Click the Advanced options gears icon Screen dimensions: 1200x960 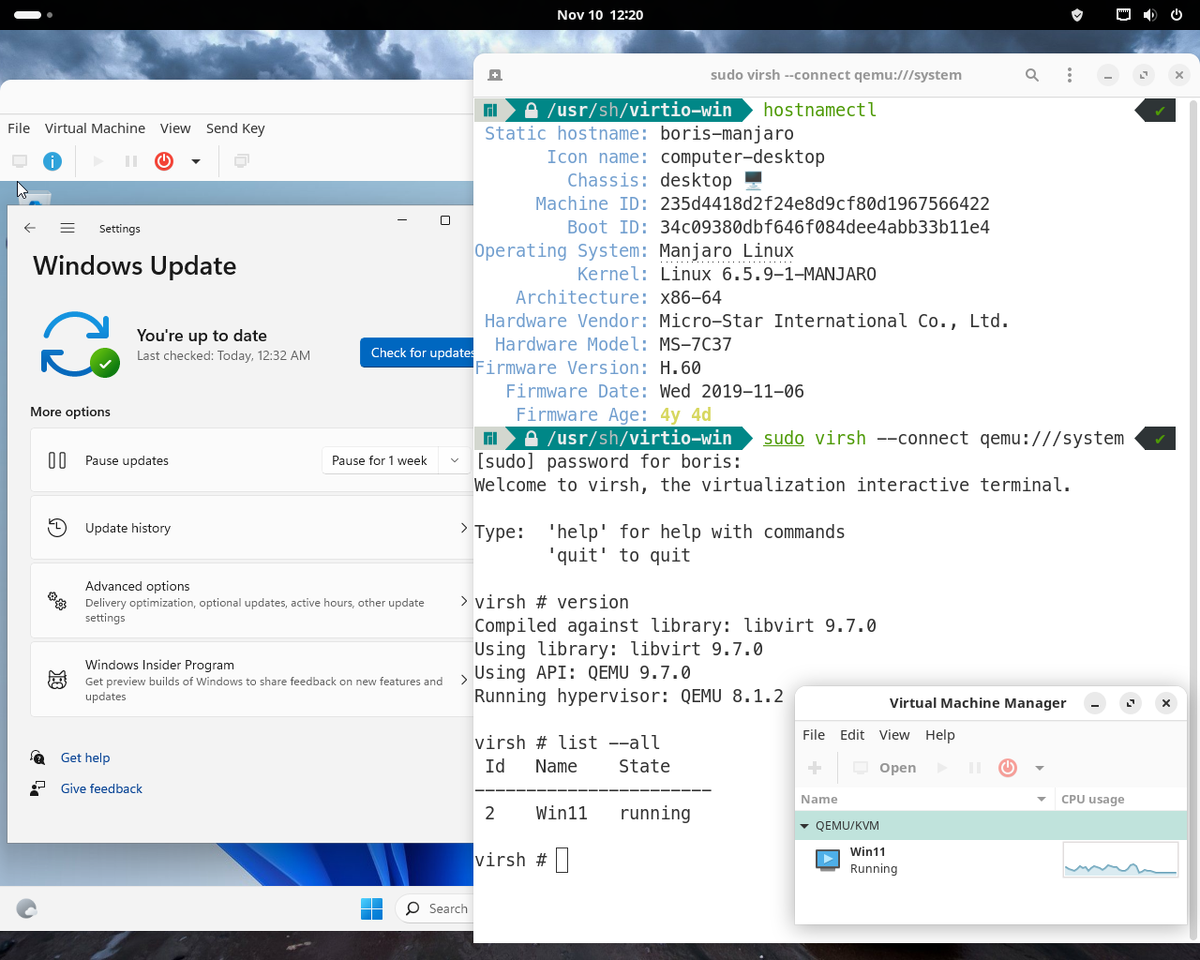57,601
